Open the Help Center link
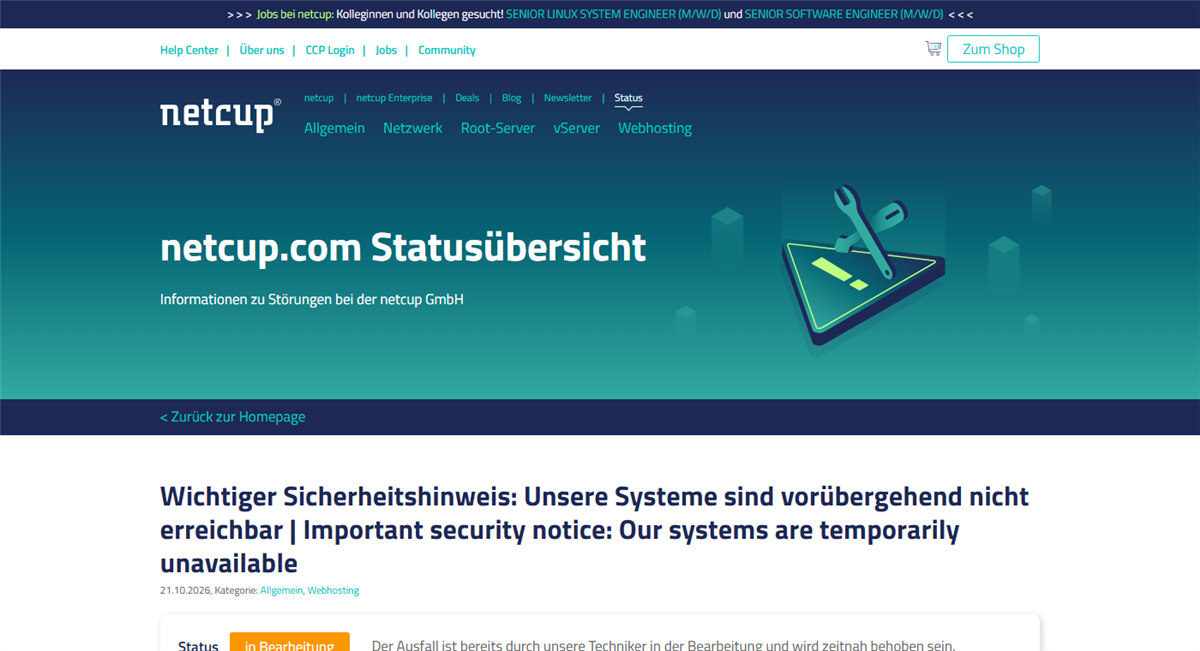This screenshot has width=1200, height=651. click(x=189, y=50)
